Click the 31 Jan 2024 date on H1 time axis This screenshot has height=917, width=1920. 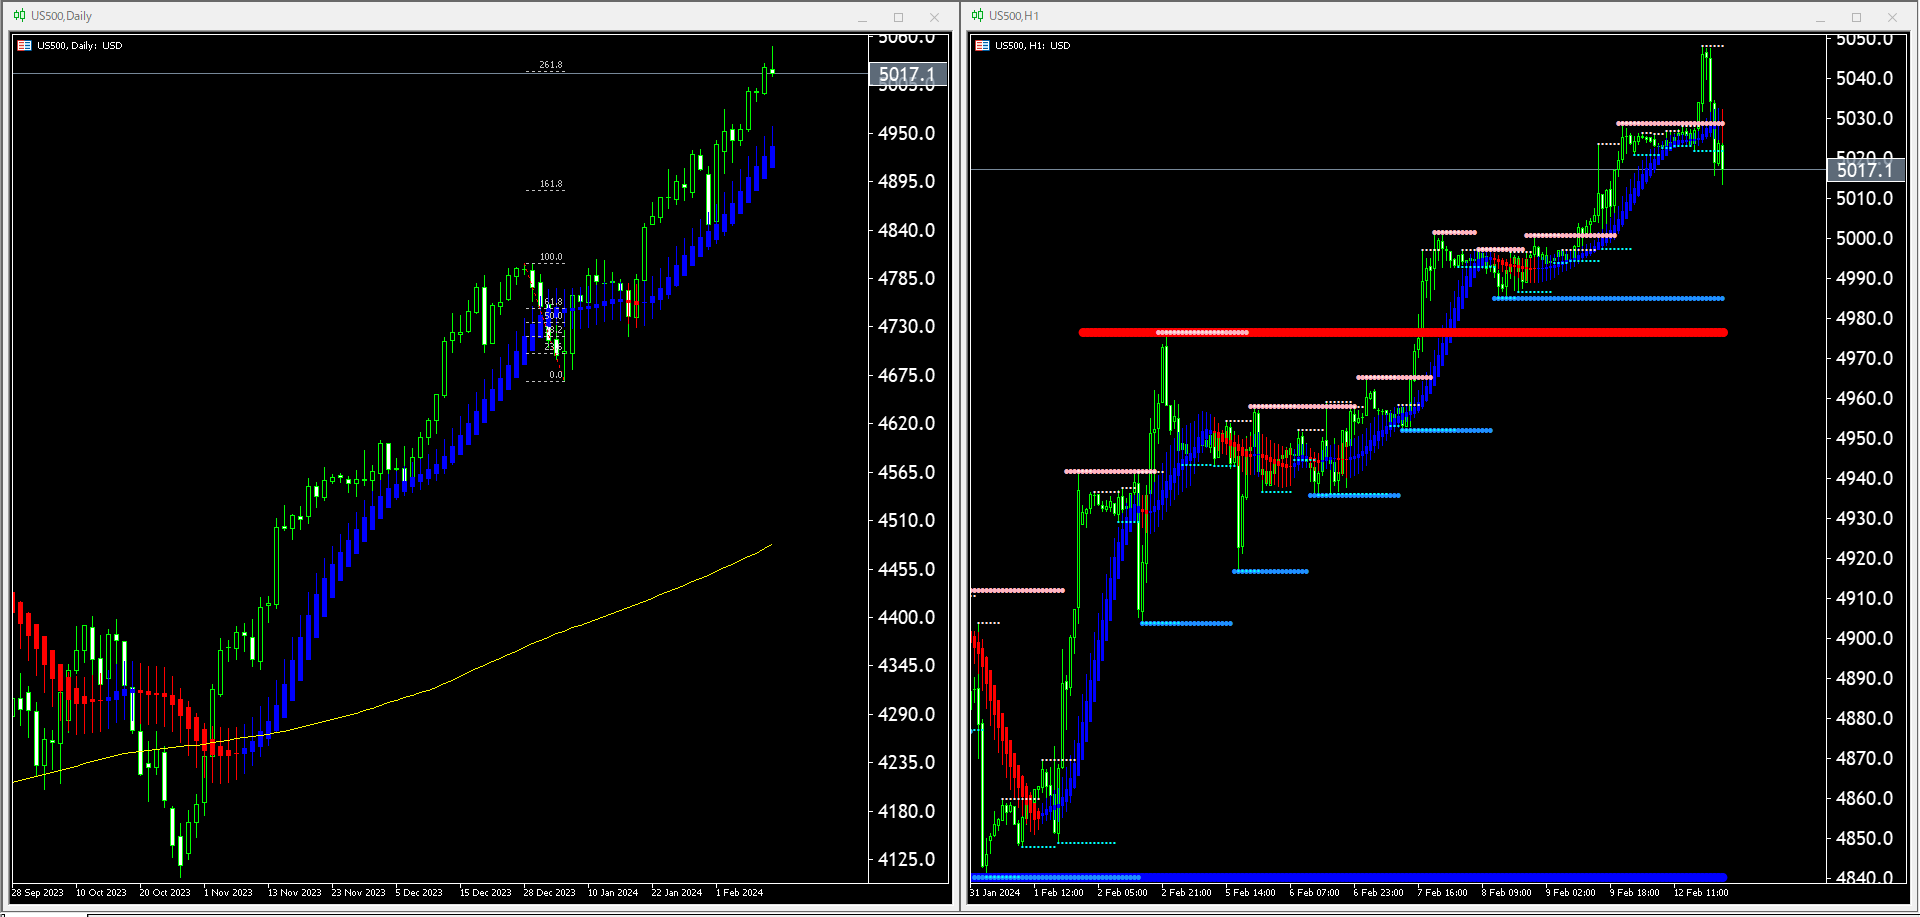tap(995, 893)
